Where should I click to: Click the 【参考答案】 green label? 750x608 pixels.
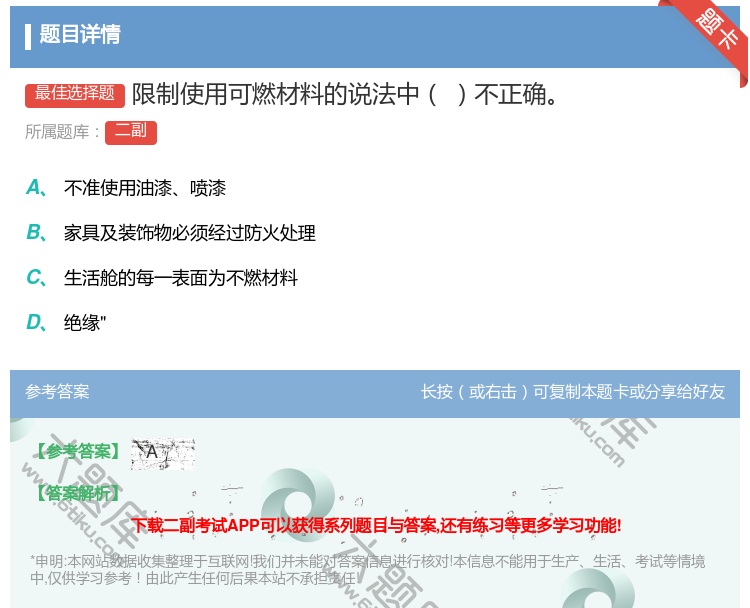[78, 452]
